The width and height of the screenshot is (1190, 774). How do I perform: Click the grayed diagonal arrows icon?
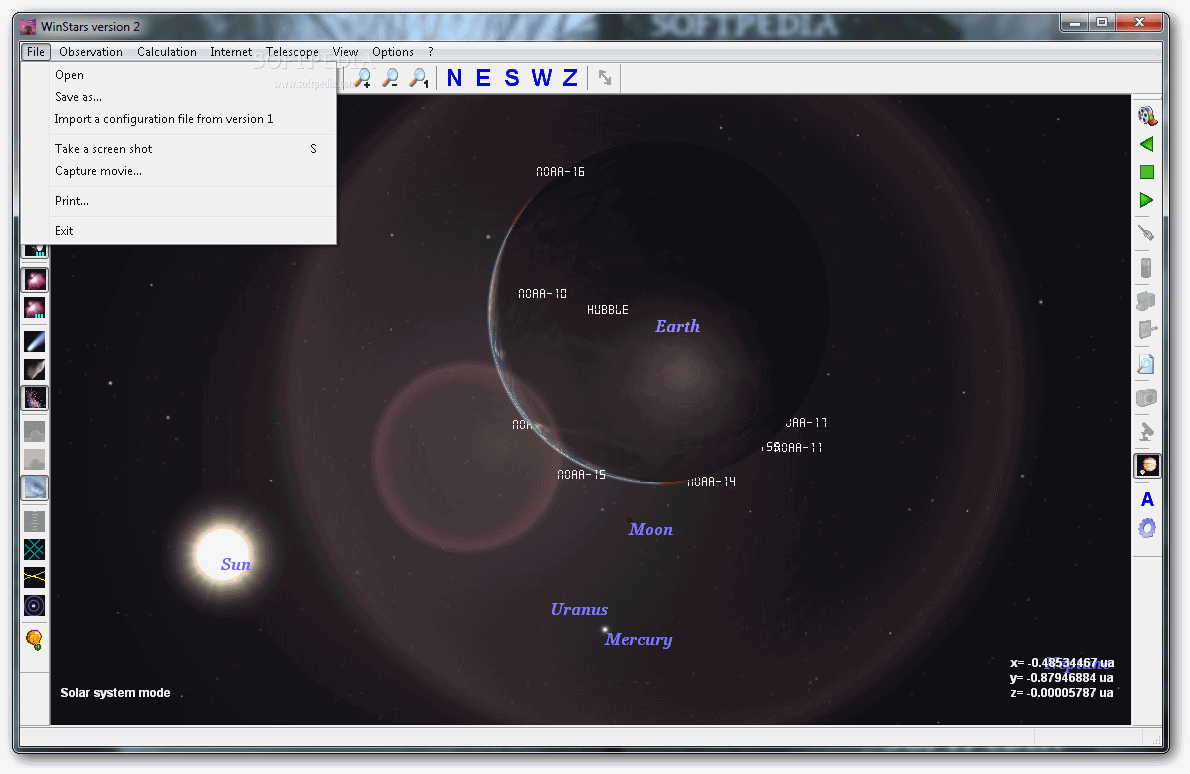point(605,77)
